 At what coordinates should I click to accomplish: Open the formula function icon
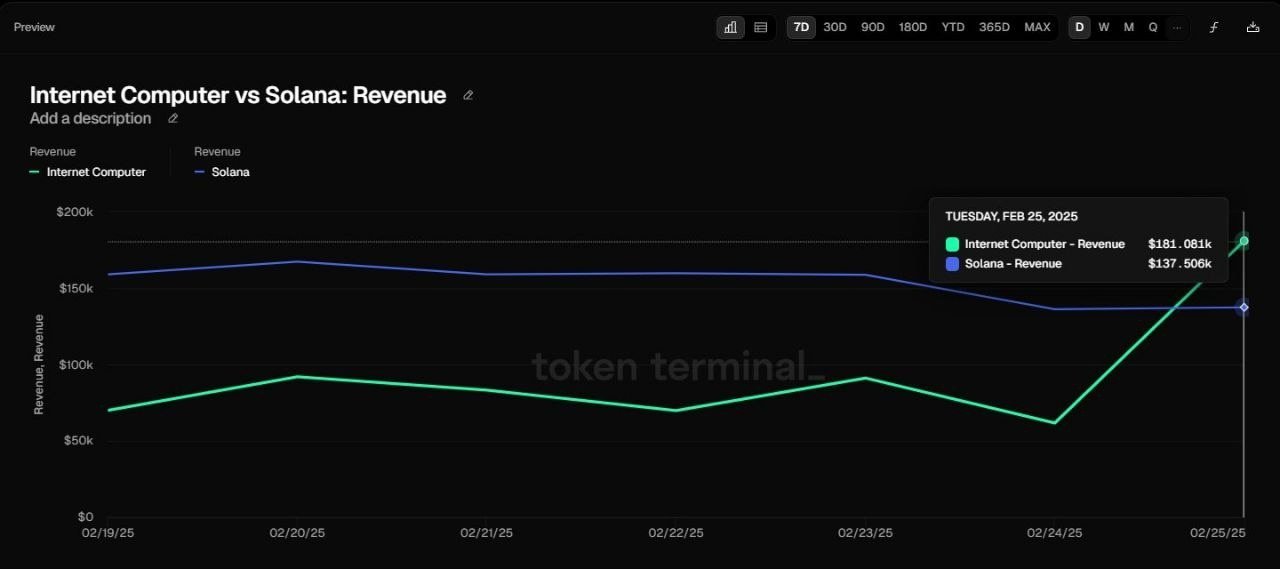coord(1214,27)
